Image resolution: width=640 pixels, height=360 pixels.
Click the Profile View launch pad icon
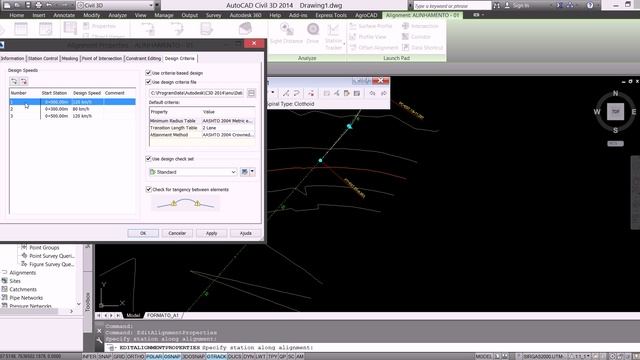(353, 37)
